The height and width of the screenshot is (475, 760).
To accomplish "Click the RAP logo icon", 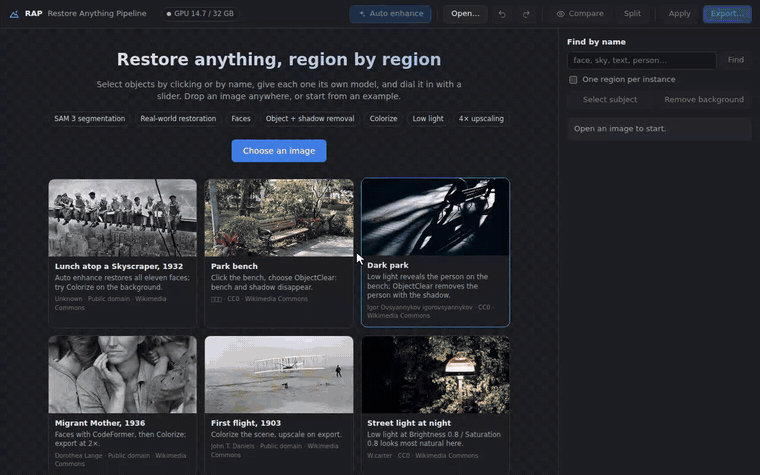I will (14, 14).
